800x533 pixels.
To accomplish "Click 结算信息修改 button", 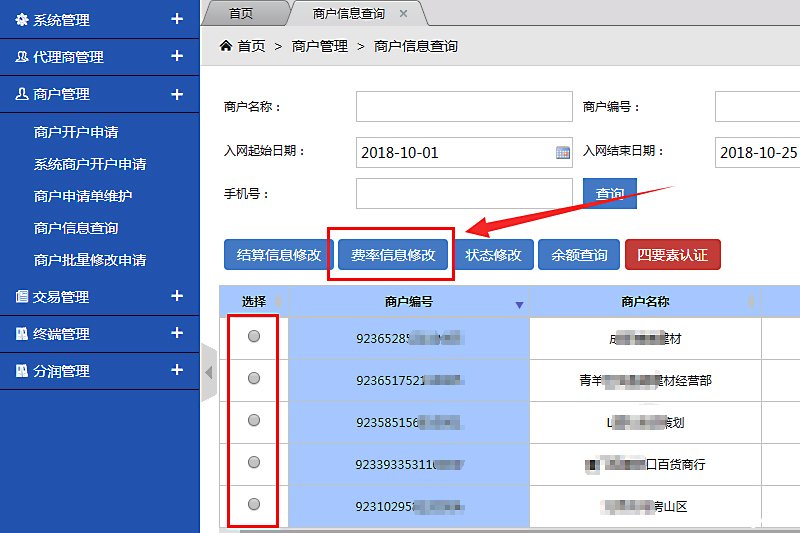I will pyautogui.click(x=279, y=255).
